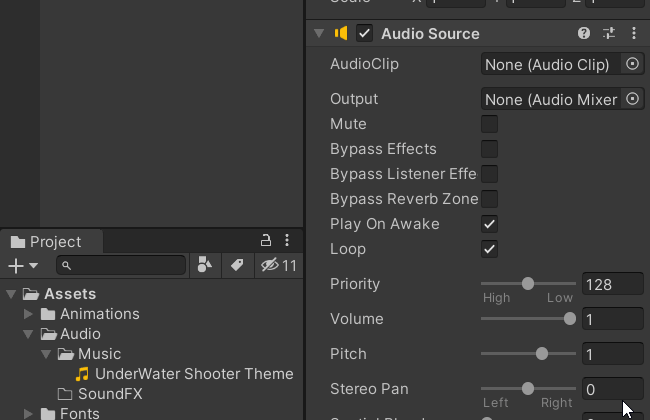
Task: Enable the Mute checkbox
Action: pyautogui.click(x=489, y=124)
